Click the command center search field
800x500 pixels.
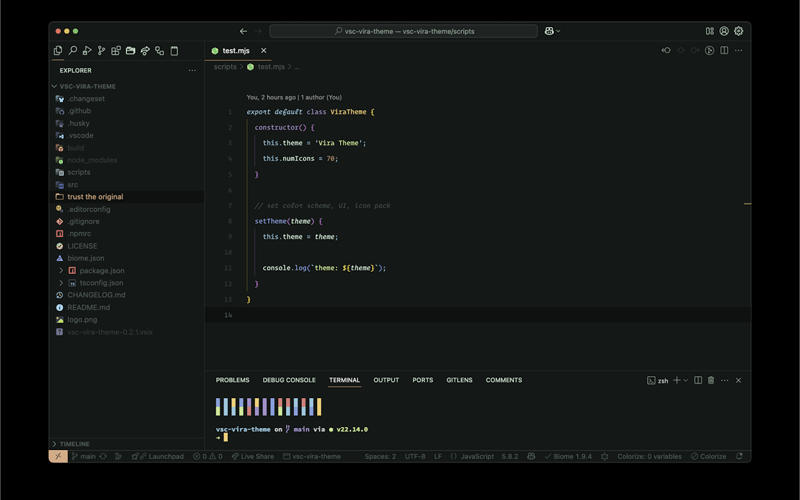[x=404, y=31]
